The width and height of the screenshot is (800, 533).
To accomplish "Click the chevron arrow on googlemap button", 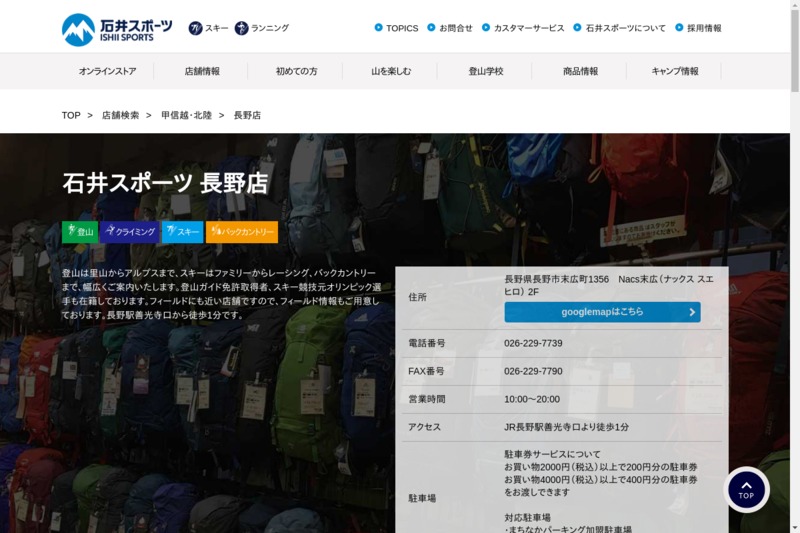I will click(692, 312).
